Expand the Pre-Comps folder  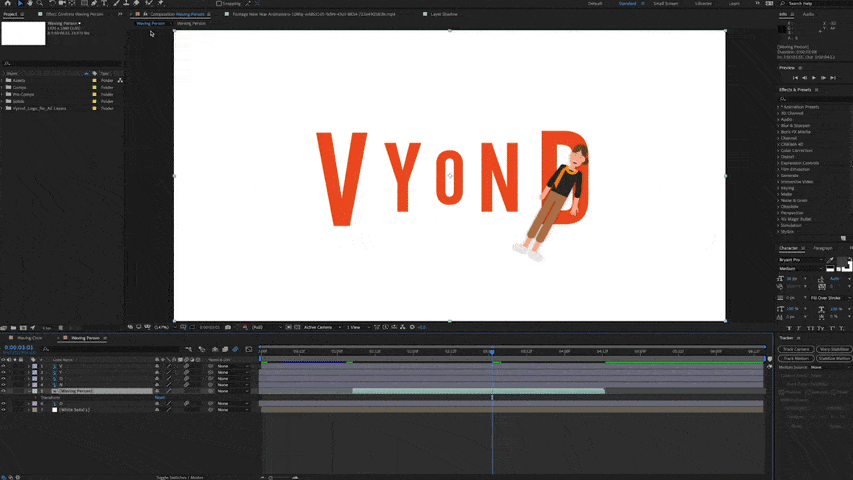tap(3, 94)
